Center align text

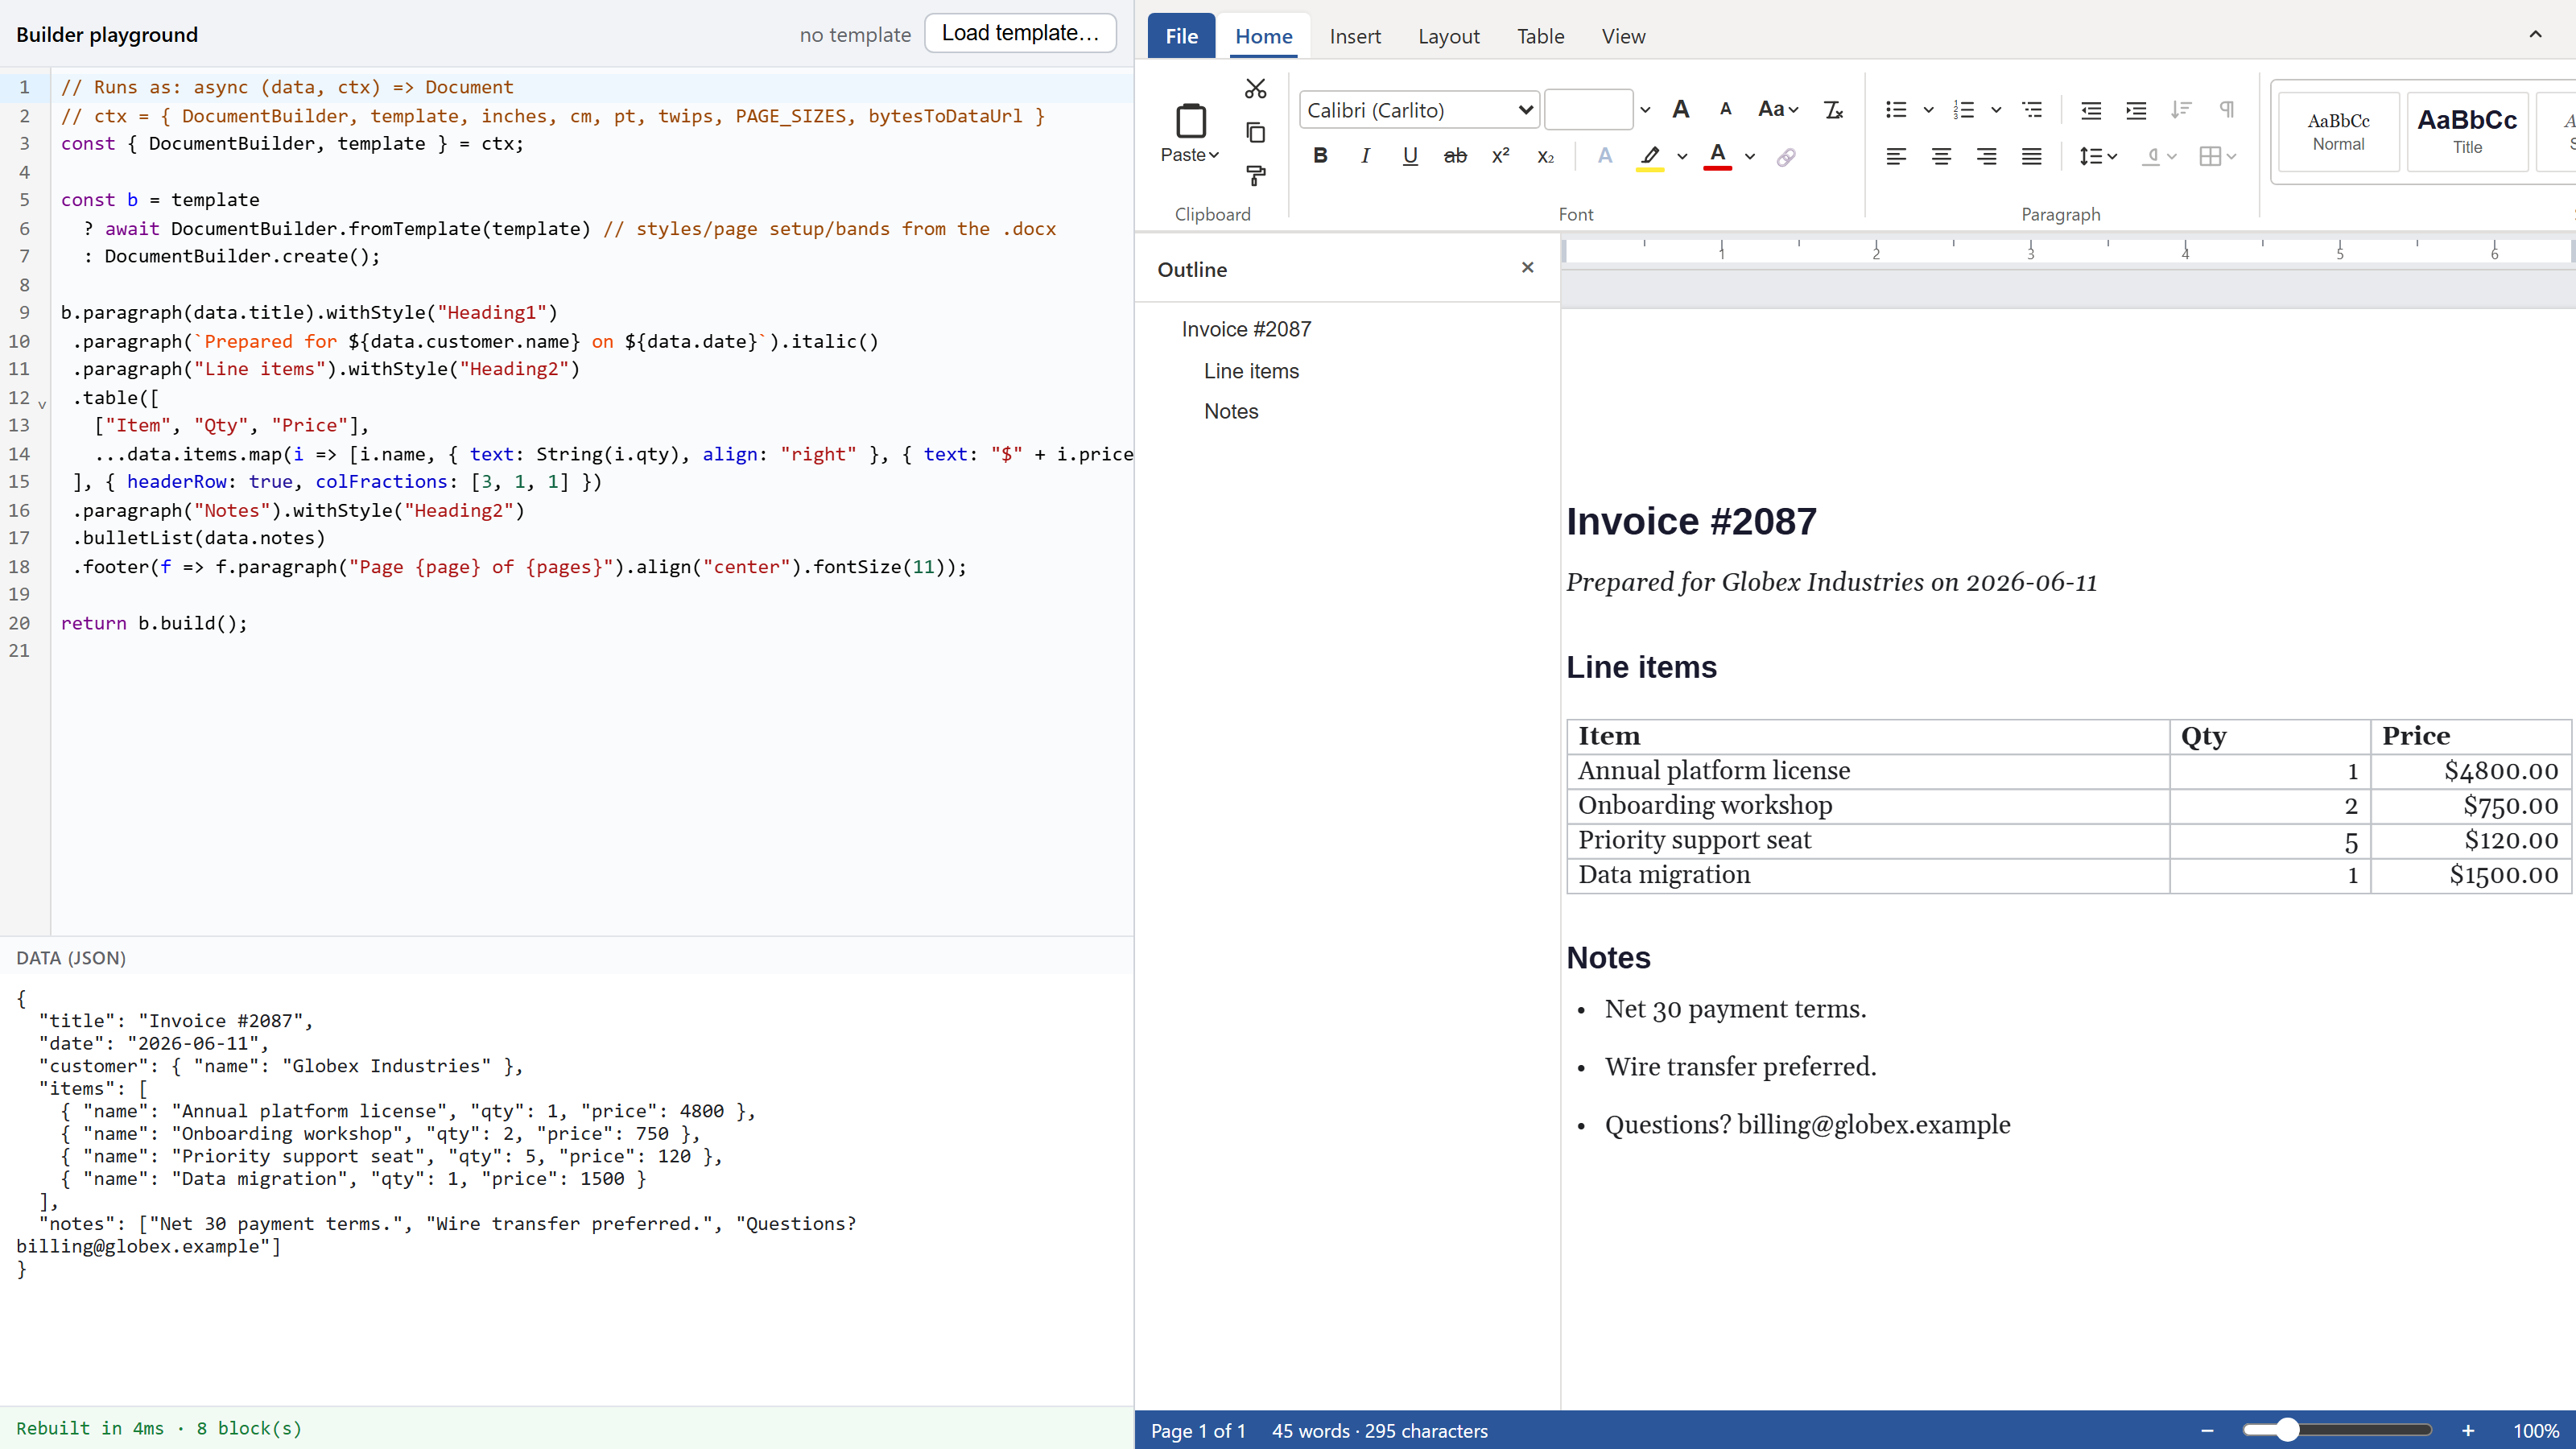pos(1941,156)
